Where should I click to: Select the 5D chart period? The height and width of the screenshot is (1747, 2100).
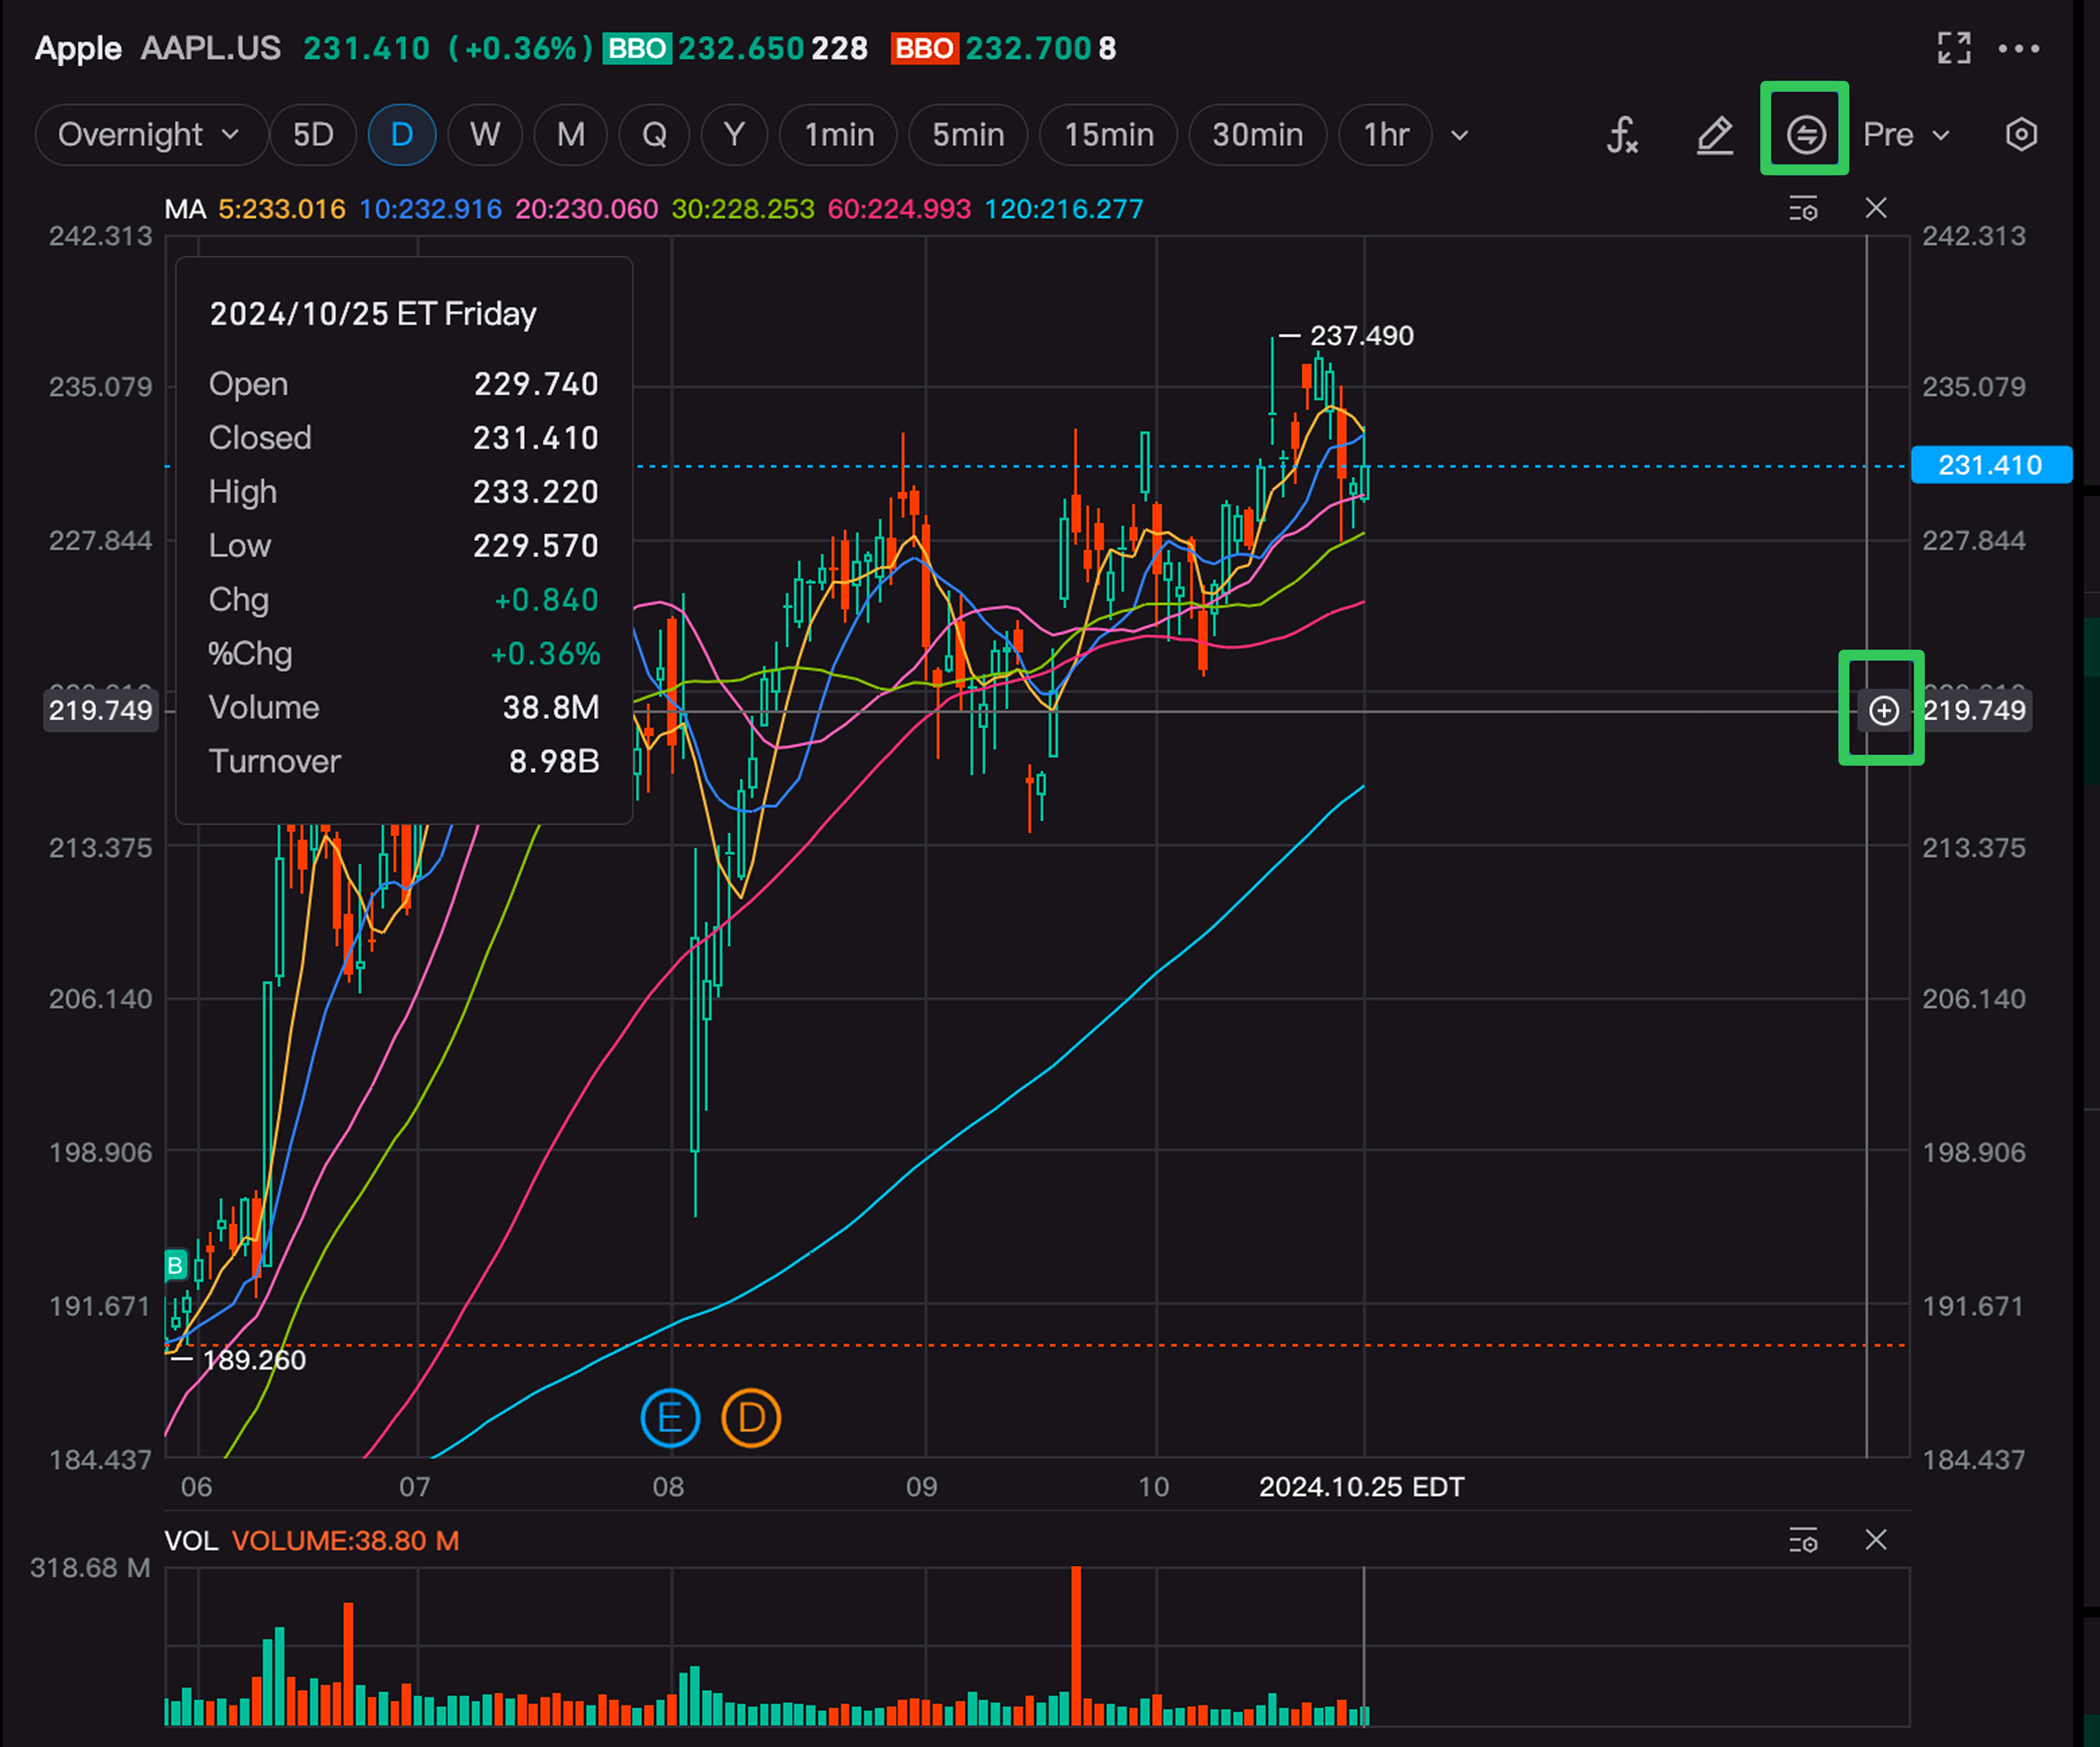(312, 134)
